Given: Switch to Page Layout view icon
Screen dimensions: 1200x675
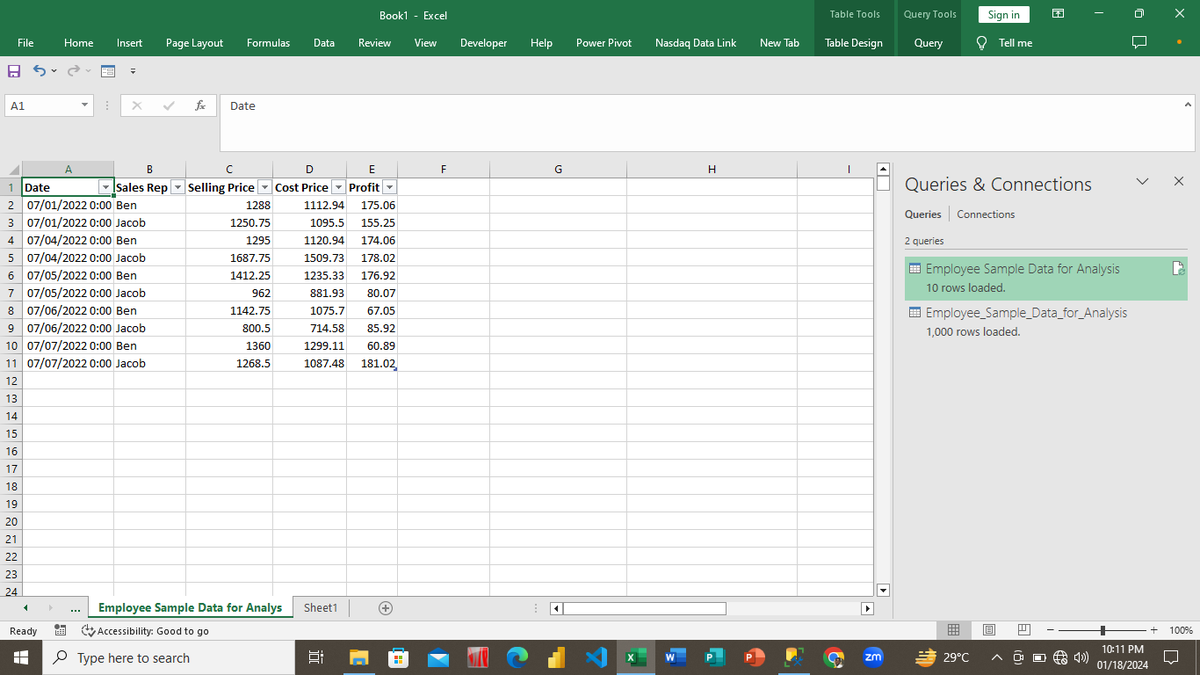Looking at the screenshot, I should (990, 631).
